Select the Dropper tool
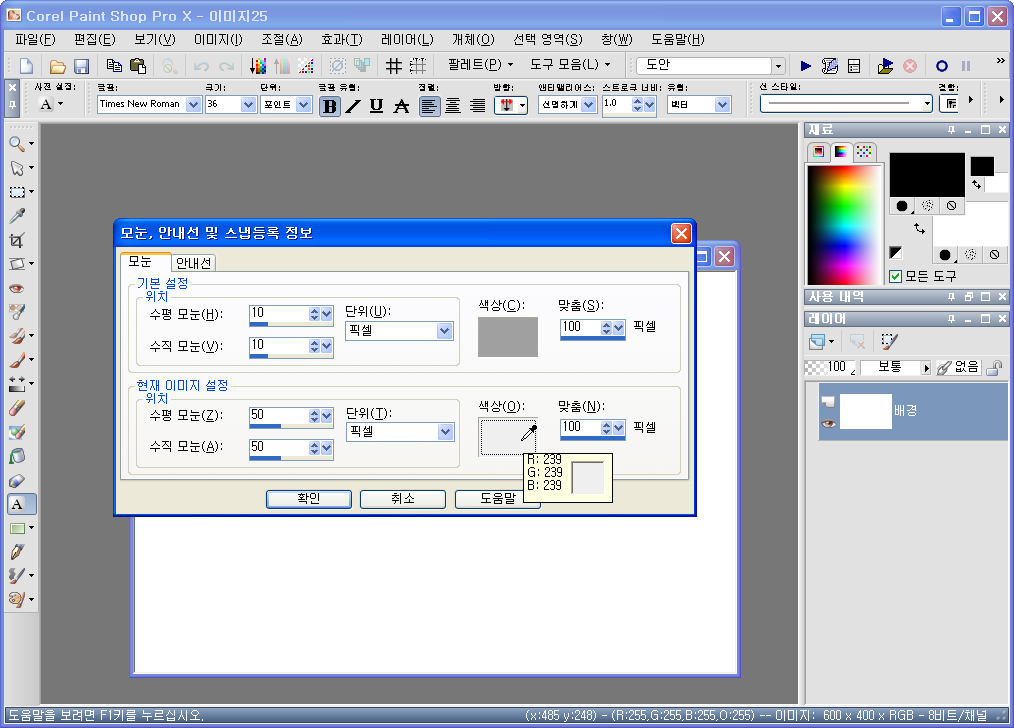This screenshot has height=728, width=1014. point(17,215)
